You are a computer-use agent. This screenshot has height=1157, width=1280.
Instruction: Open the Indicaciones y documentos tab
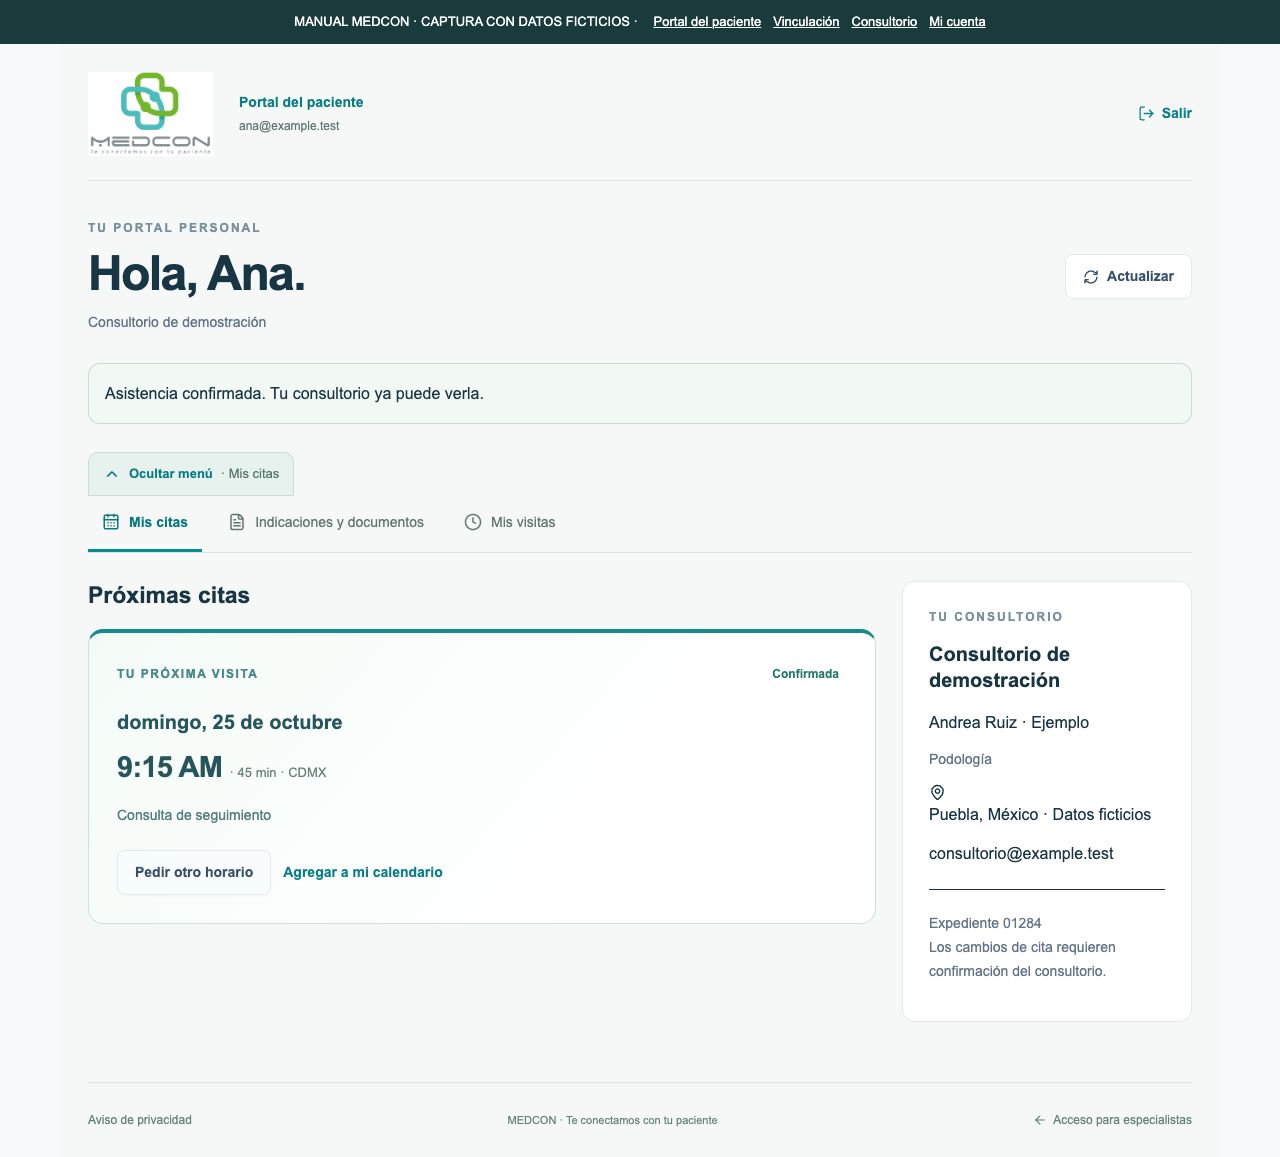pyautogui.click(x=326, y=522)
